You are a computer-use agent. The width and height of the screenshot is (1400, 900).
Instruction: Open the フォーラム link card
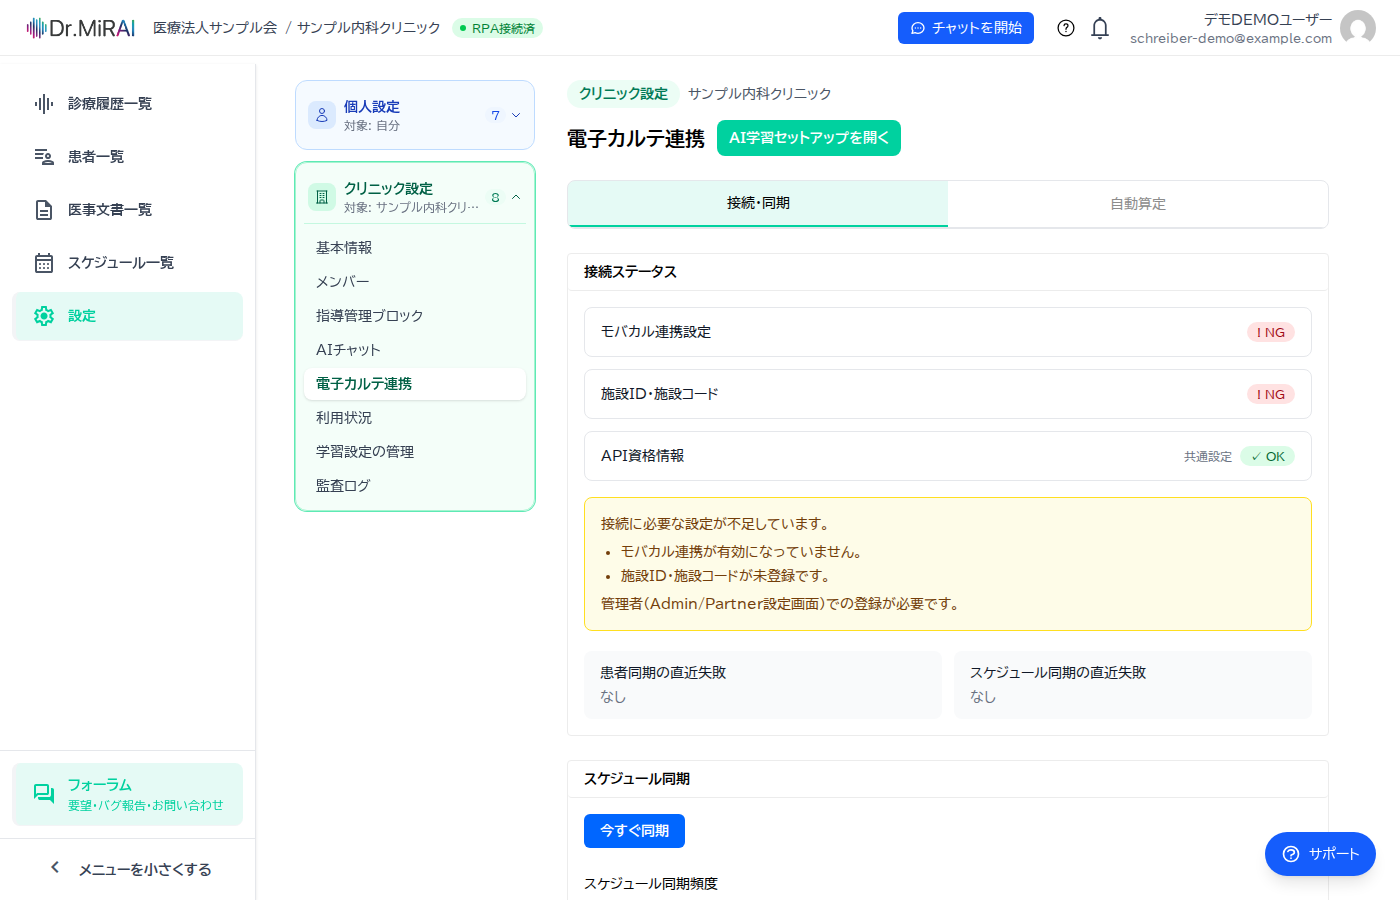click(128, 795)
